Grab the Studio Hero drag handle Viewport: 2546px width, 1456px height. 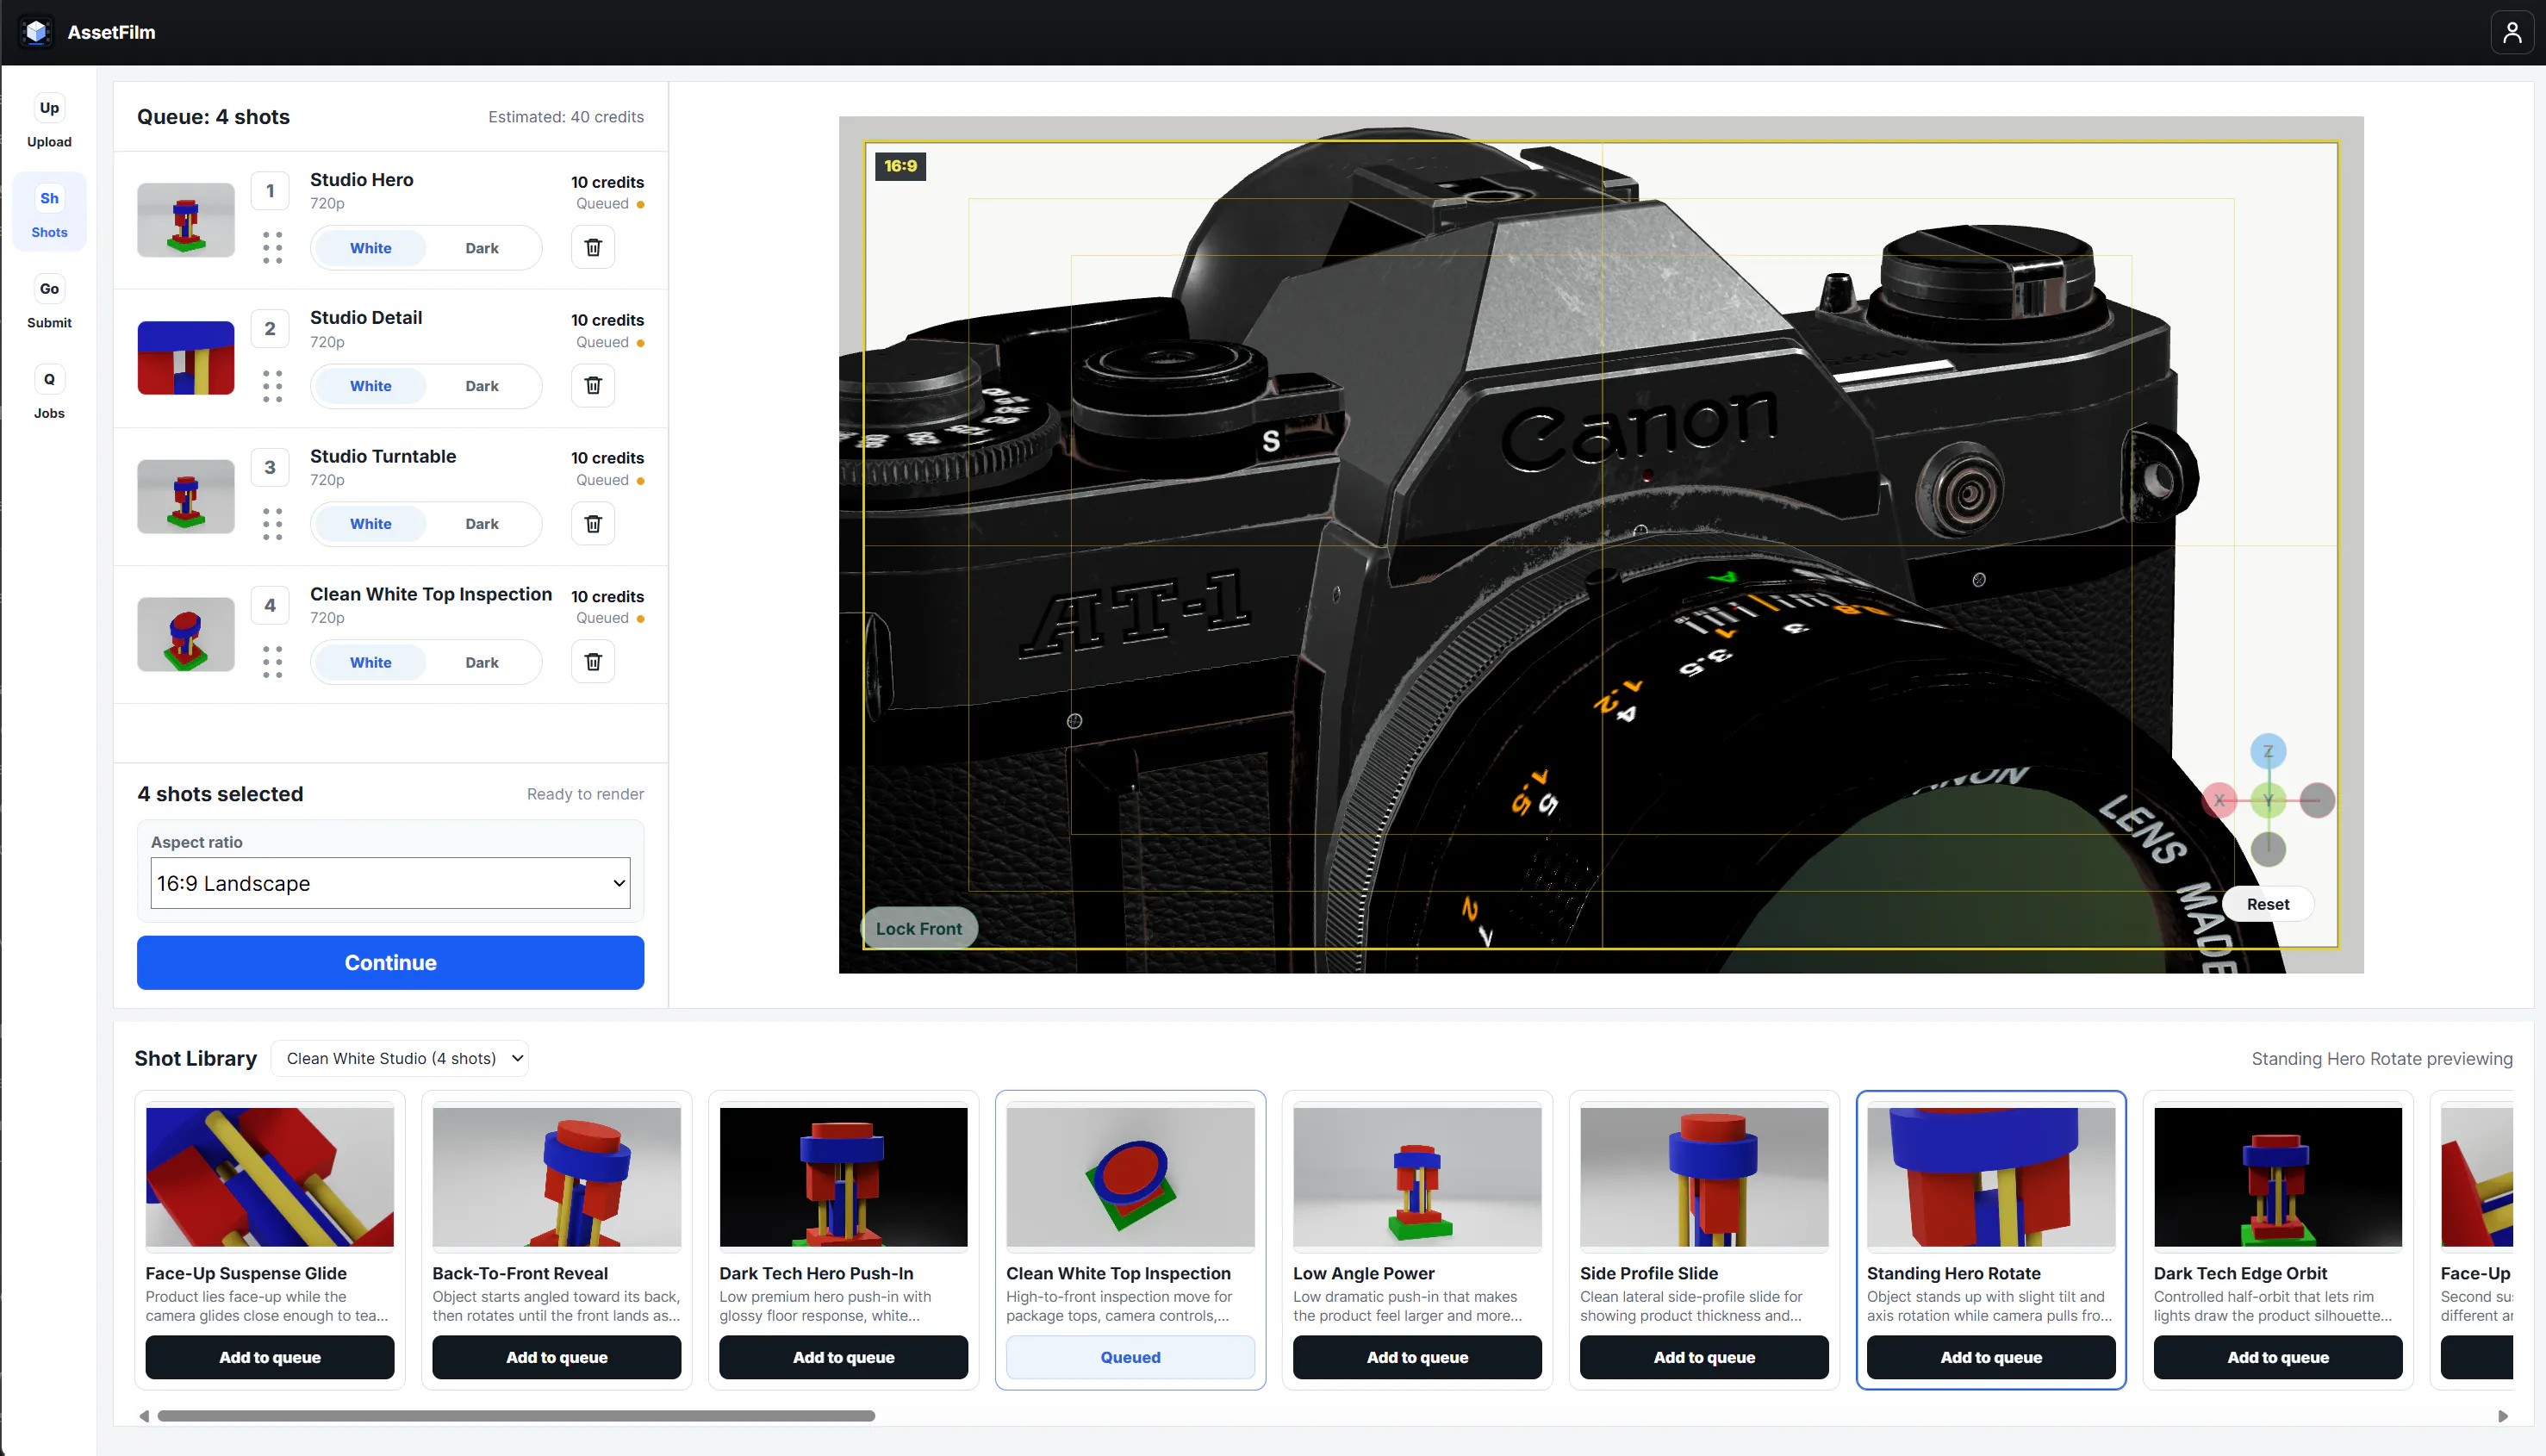(272, 247)
